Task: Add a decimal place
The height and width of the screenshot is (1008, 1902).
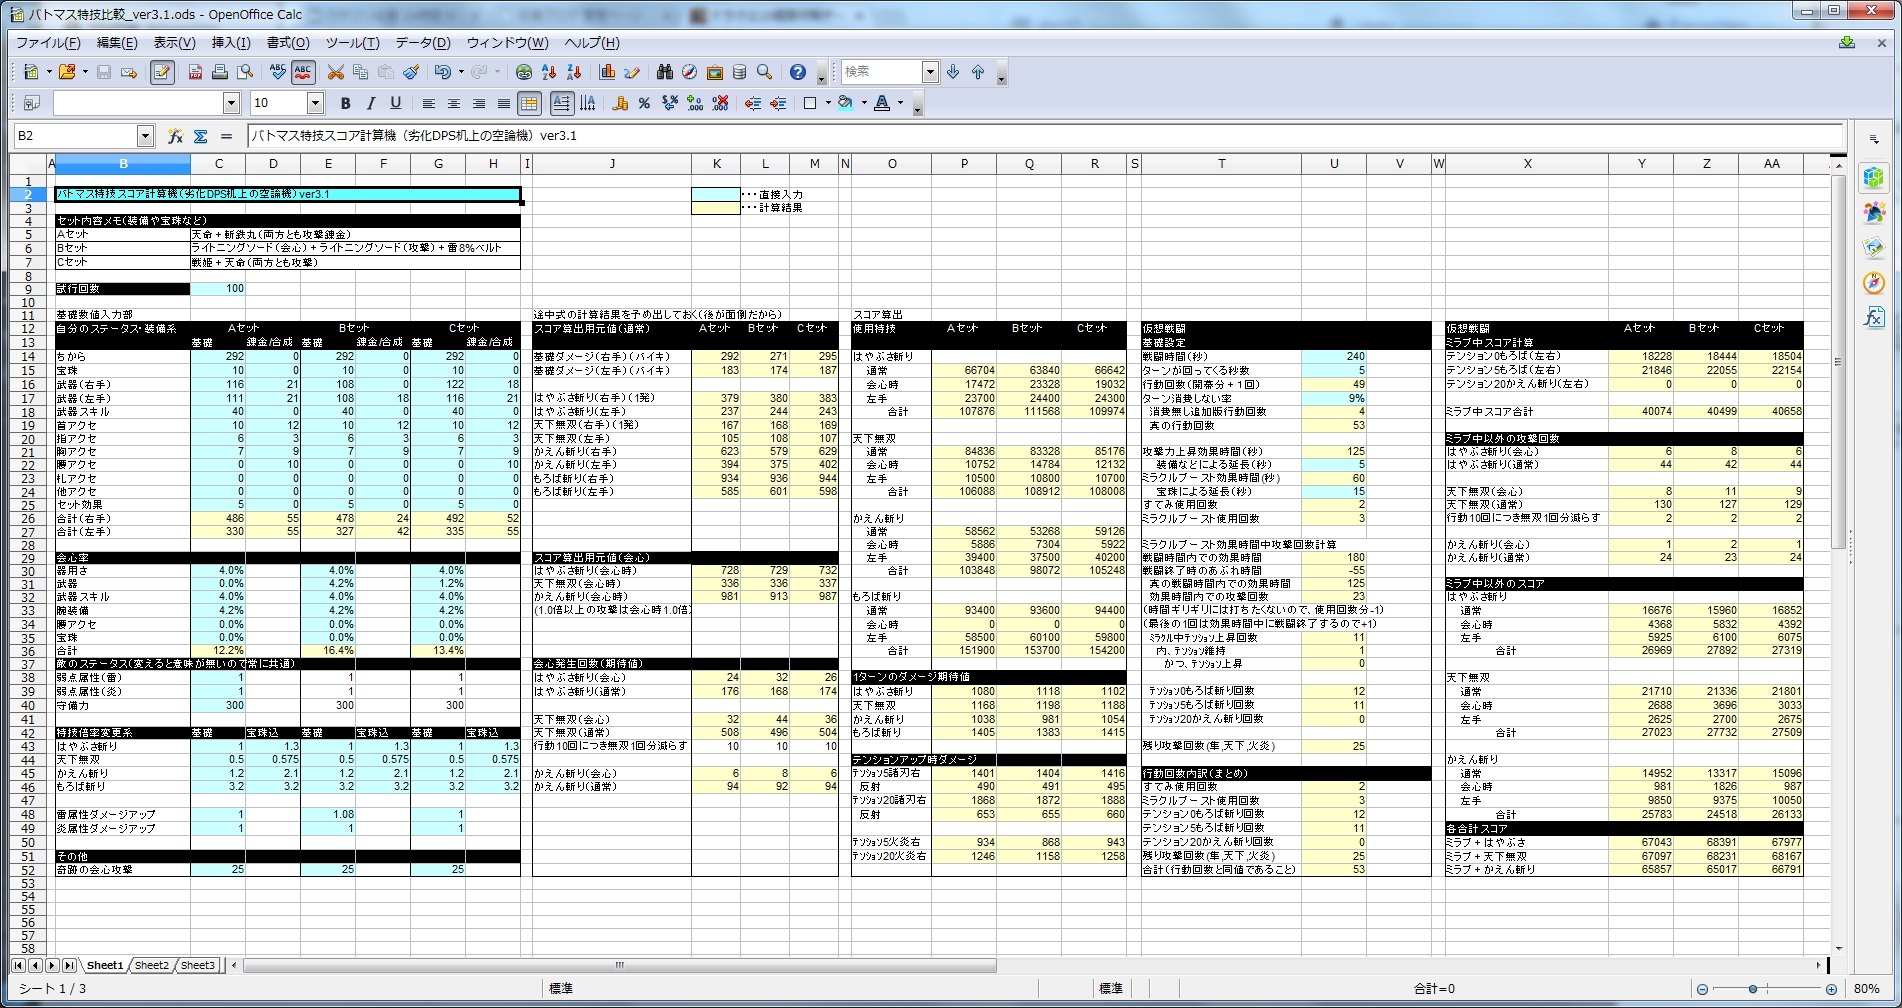Action: point(695,103)
